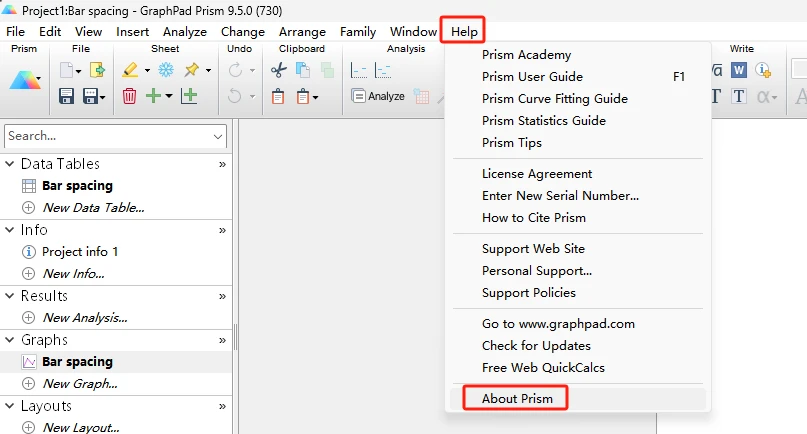Image resolution: width=807 pixels, height=434 pixels.
Task: Open the File menu
Action: click(15, 31)
